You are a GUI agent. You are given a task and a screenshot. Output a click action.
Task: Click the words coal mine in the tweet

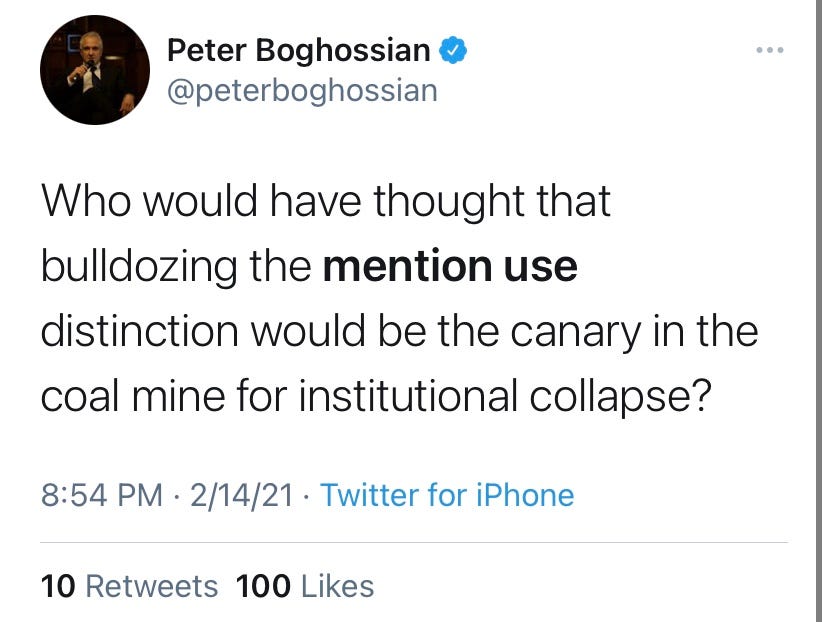133,397
